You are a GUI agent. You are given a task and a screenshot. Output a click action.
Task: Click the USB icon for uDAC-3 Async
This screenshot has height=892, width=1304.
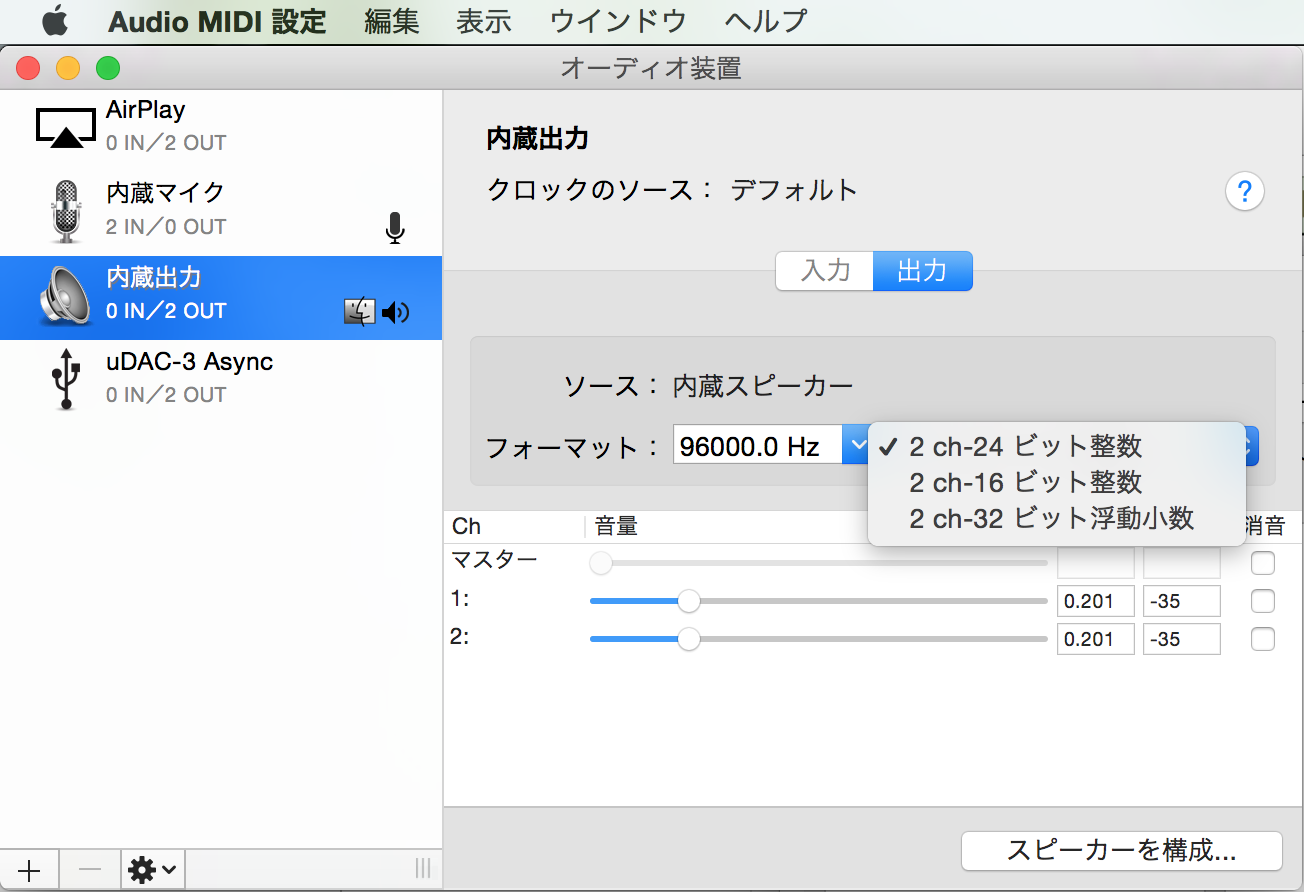[x=66, y=379]
